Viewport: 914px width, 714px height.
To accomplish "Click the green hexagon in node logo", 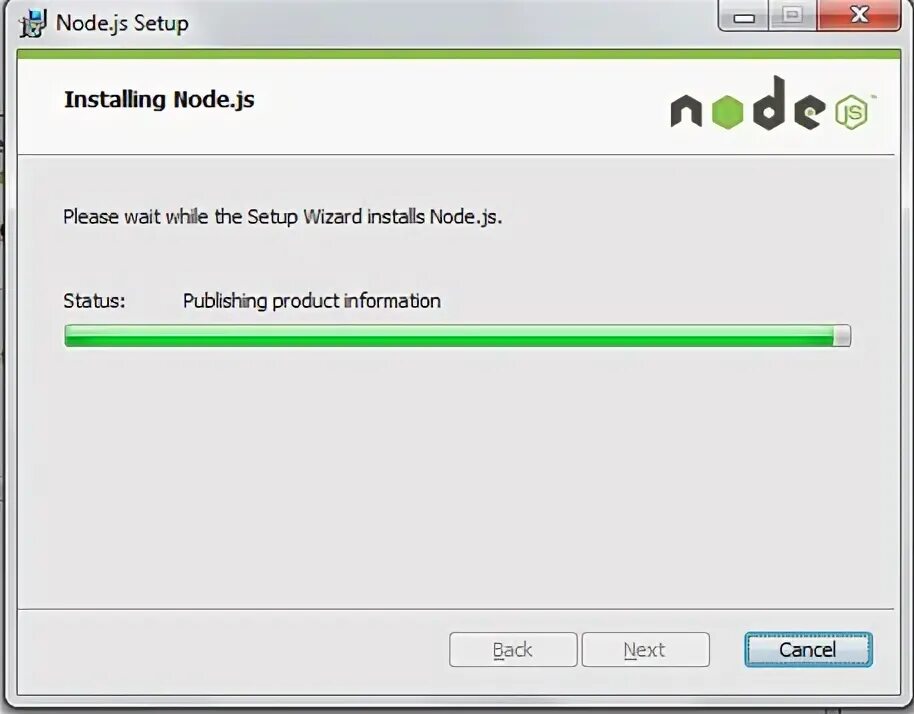I will pos(727,111).
